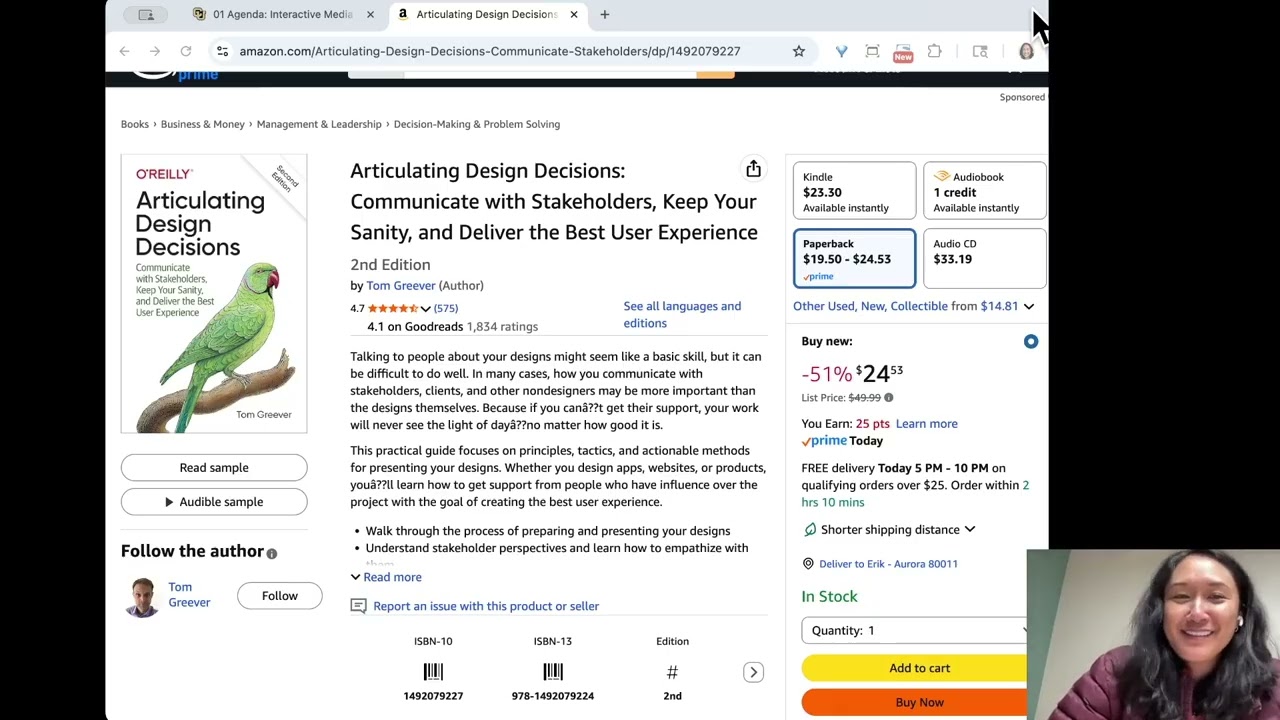Bookmark this page with the star icon
1280x720 pixels.
[798, 51]
